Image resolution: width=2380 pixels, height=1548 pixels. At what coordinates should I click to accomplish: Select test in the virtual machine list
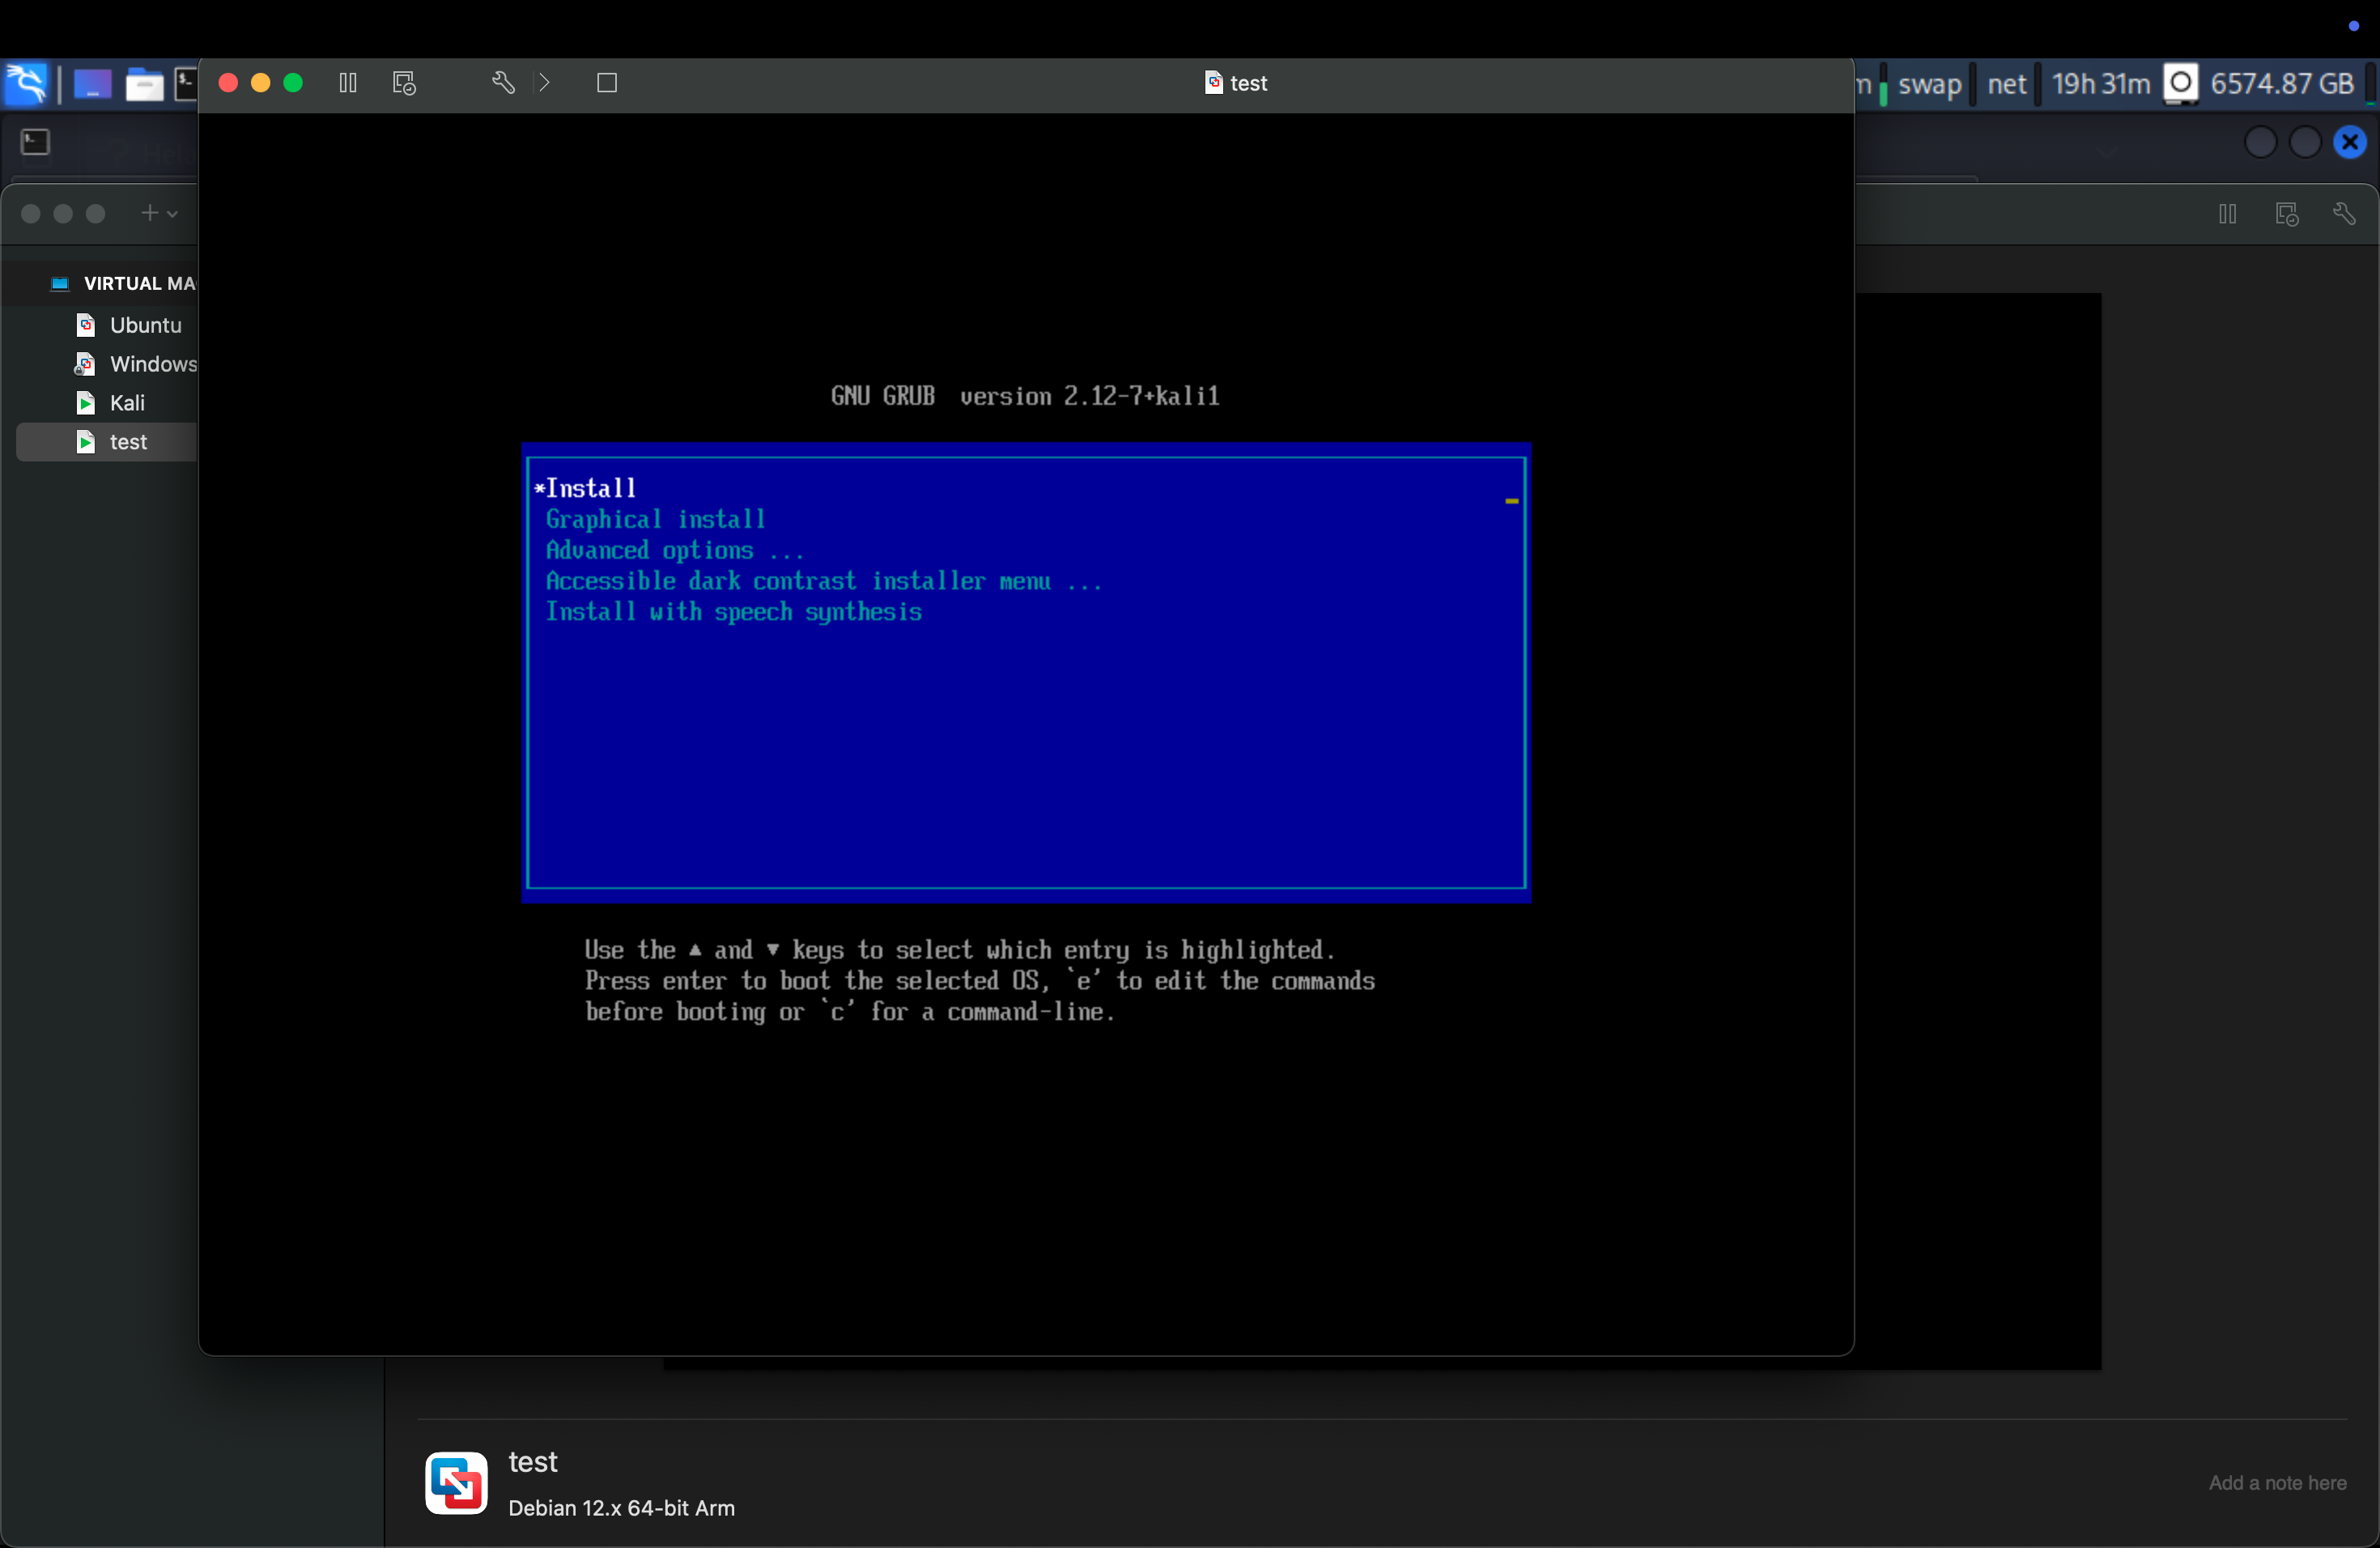coord(128,442)
